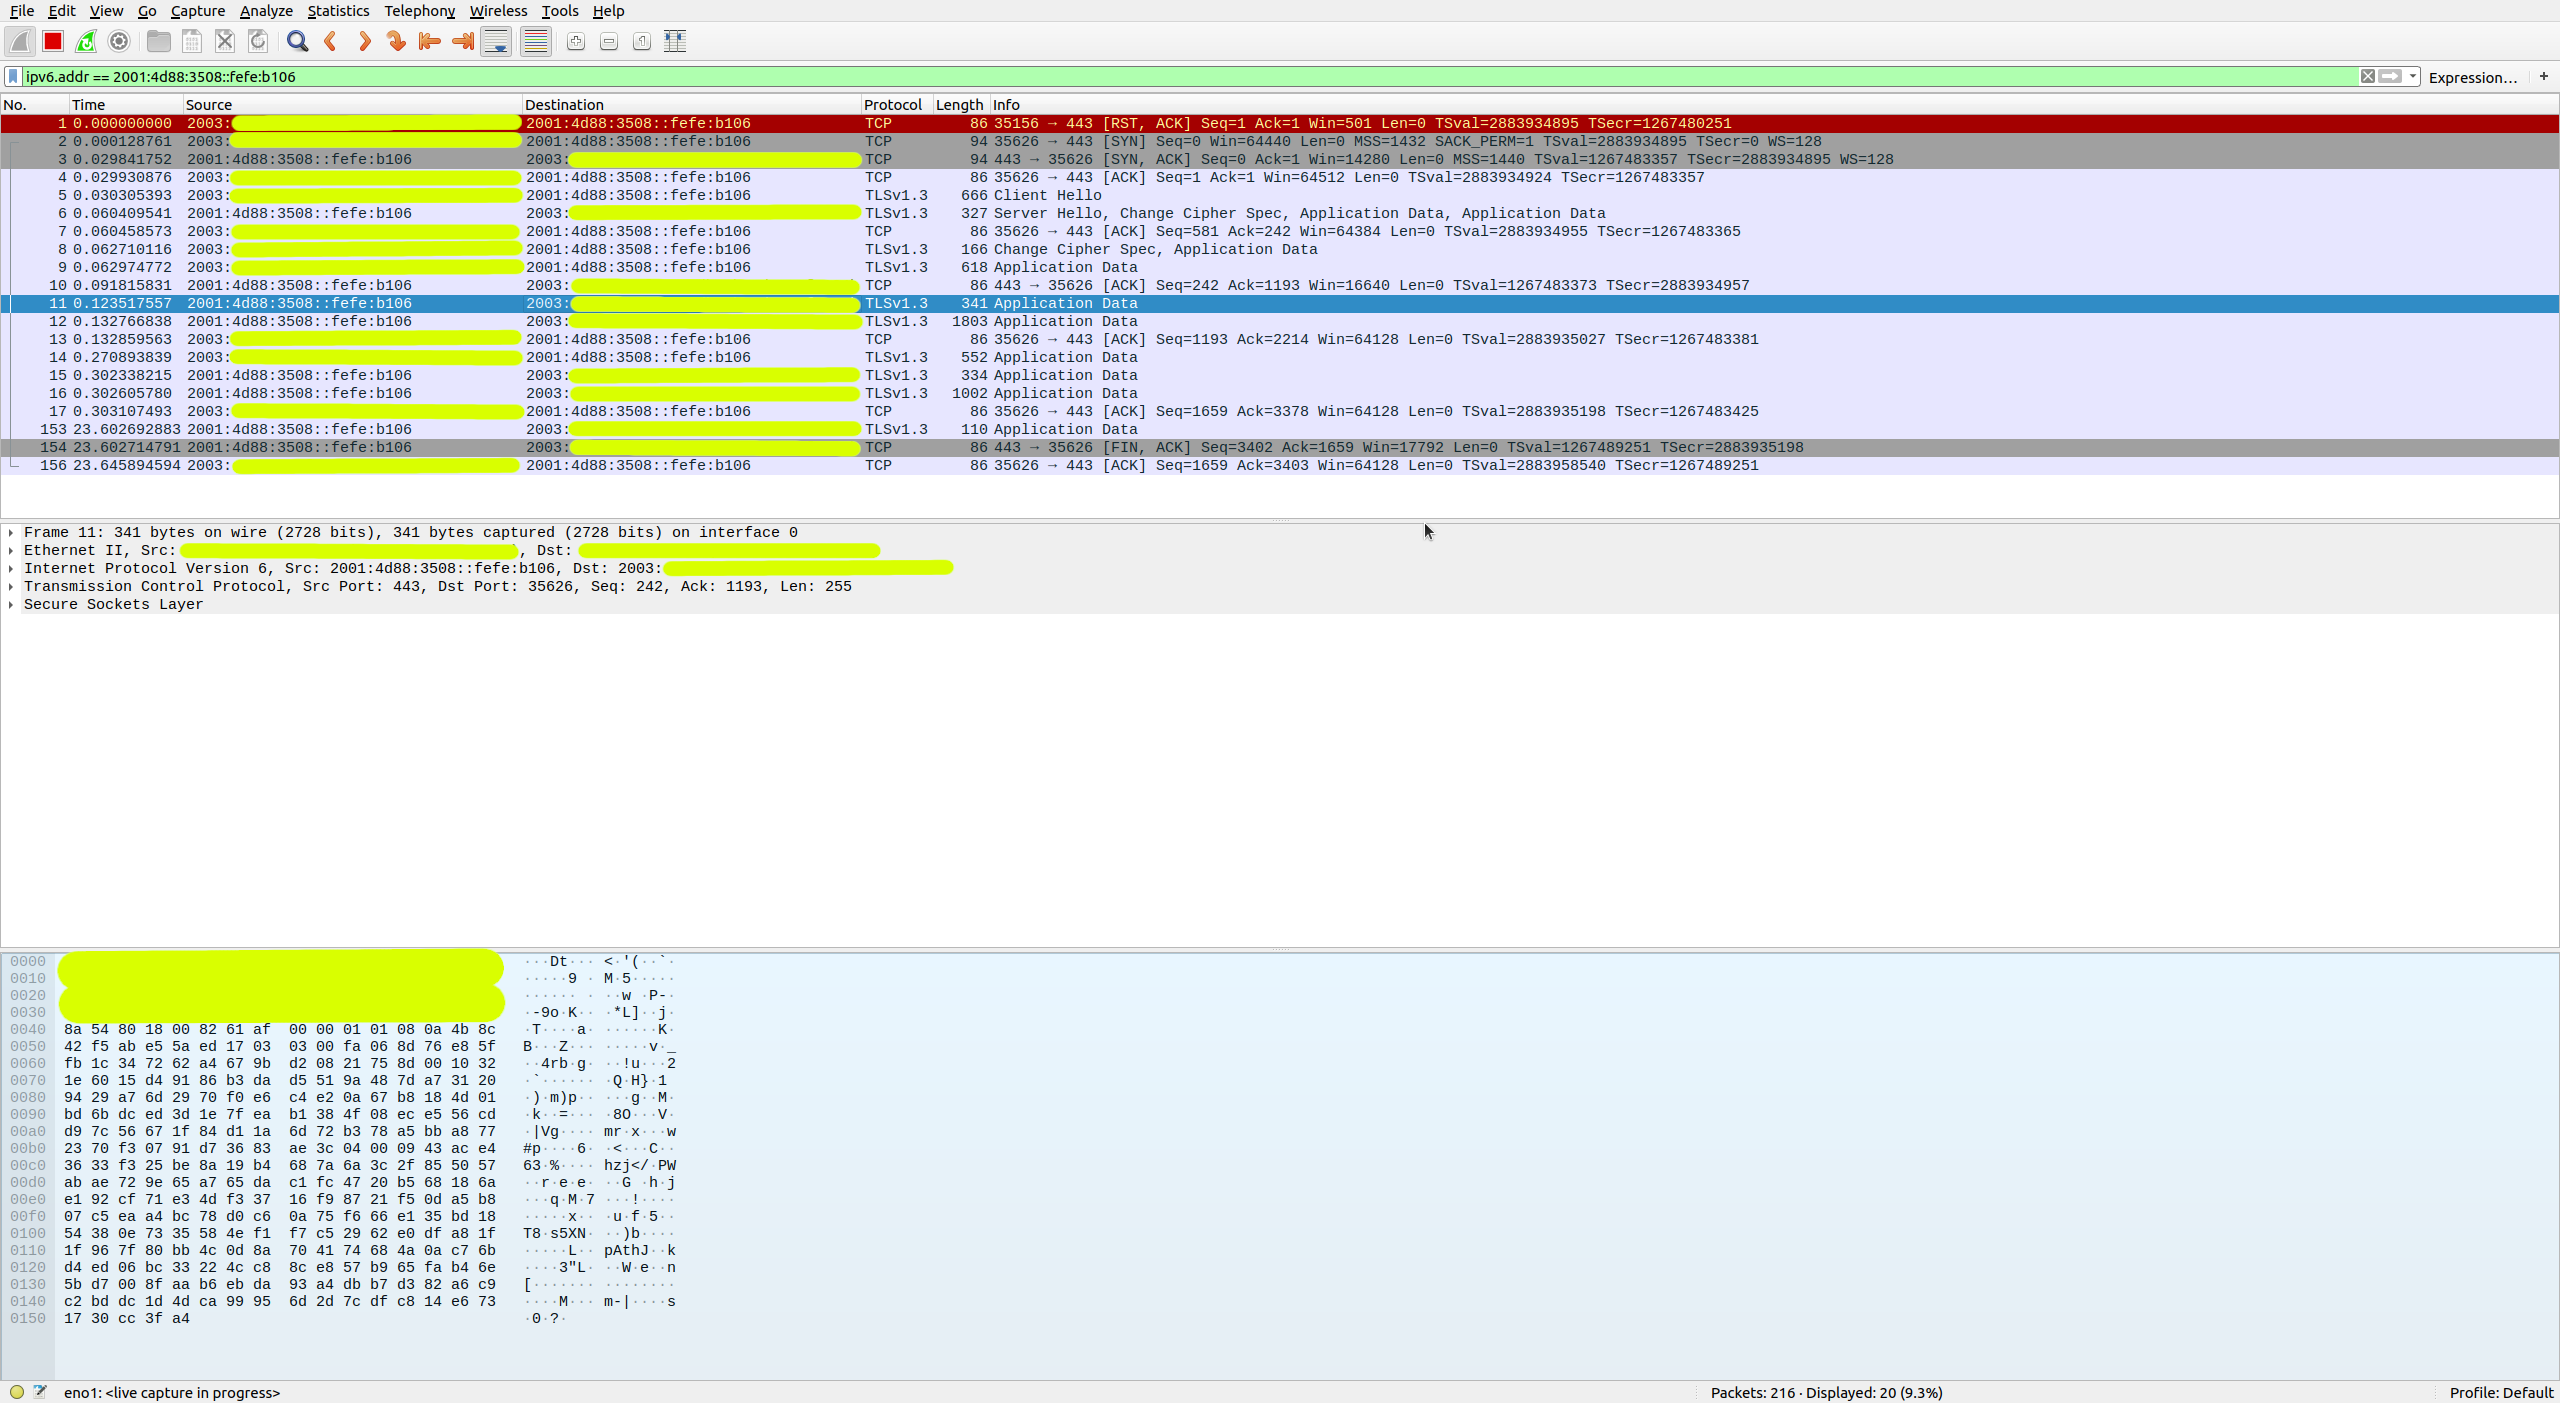Screen dimensions: 2560x1403
Task: Restart the current capture with green fin
Action: pos(86,41)
